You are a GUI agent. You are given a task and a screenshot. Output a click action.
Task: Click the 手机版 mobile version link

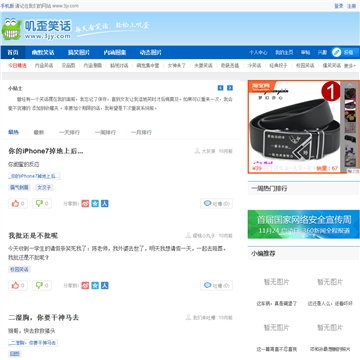point(7,6)
